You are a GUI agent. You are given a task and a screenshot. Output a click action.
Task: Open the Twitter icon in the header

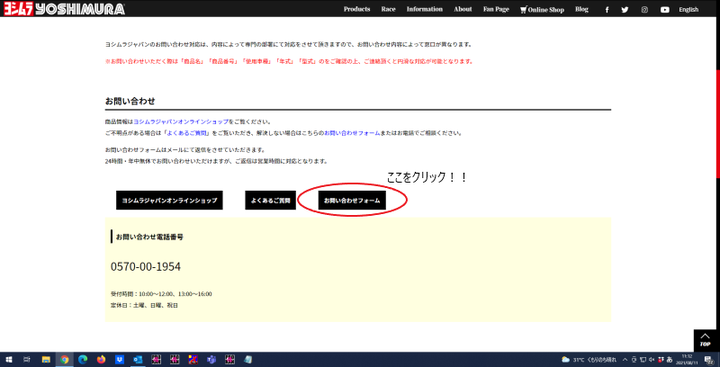click(x=625, y=10)
